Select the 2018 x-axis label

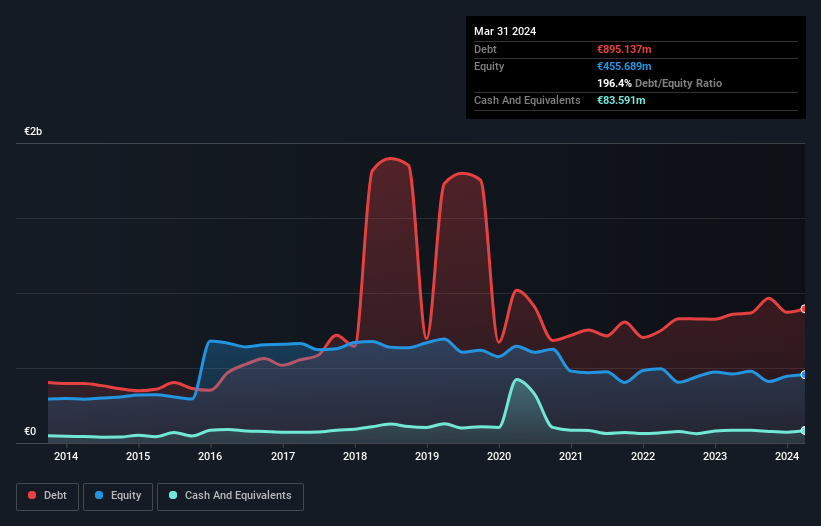click(355, 456)
